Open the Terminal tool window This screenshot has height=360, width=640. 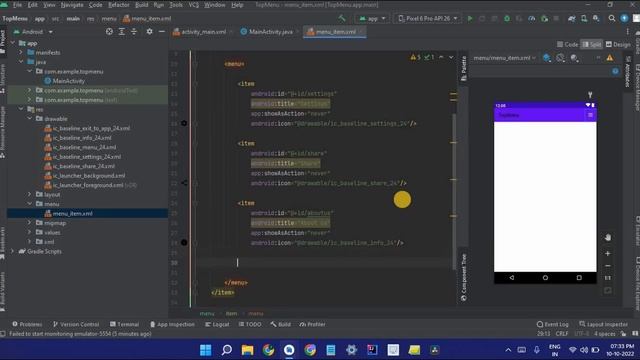pyautogui.click(x=124, y=324)
